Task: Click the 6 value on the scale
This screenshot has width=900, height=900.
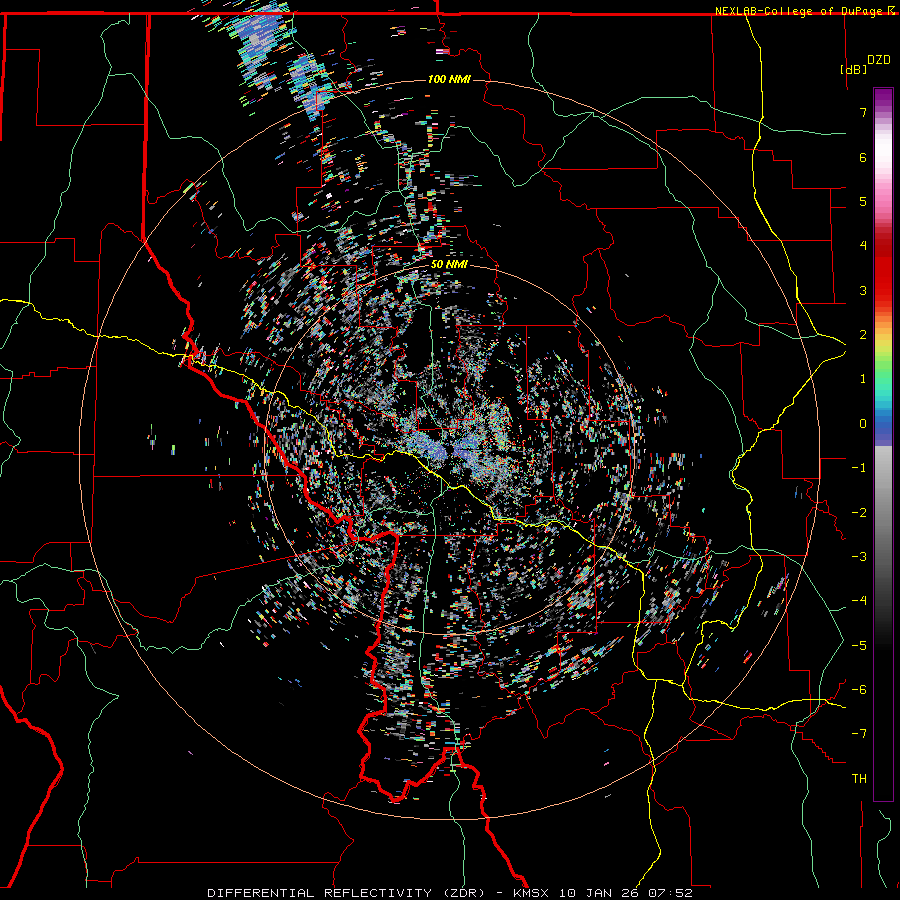Action: (x=863, y=157)
